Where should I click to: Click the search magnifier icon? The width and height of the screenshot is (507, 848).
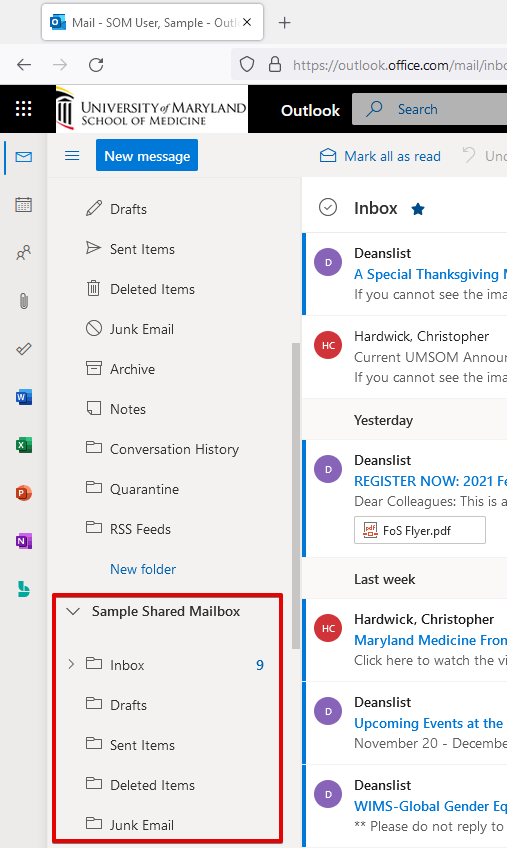[374, 109]
